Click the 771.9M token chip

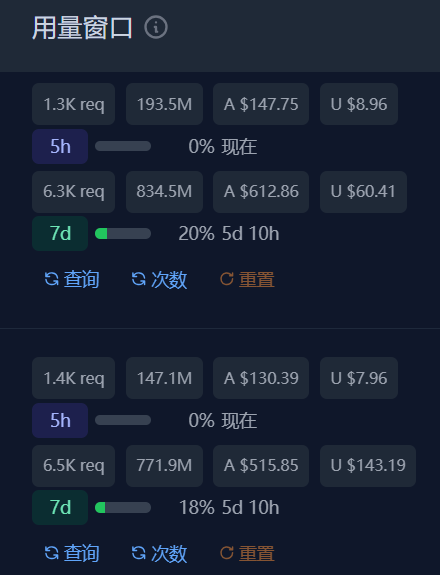[164, 466]
